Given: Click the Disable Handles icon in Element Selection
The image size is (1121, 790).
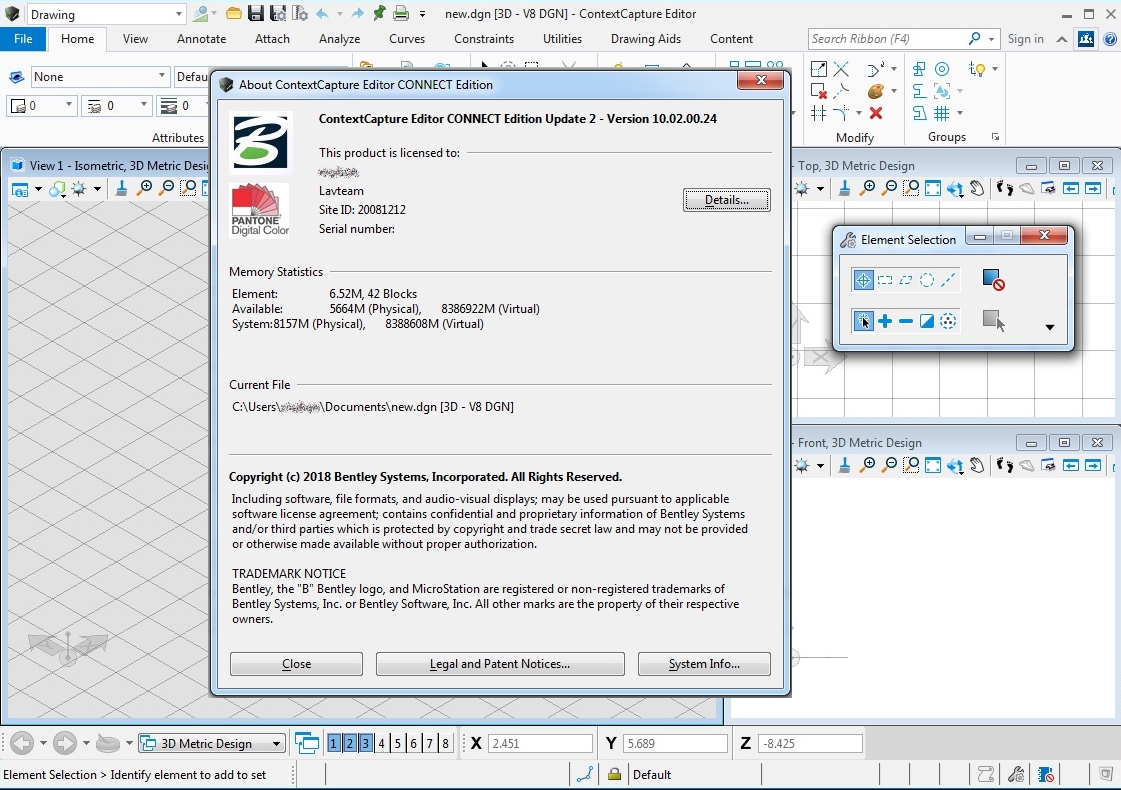Looking at the screenshot, I should tap(993, 280).
